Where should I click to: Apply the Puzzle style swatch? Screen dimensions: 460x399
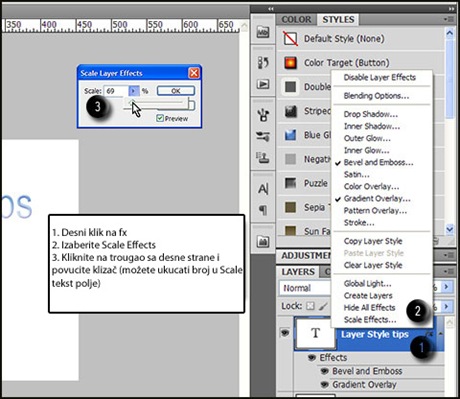[x=290, y=183]
